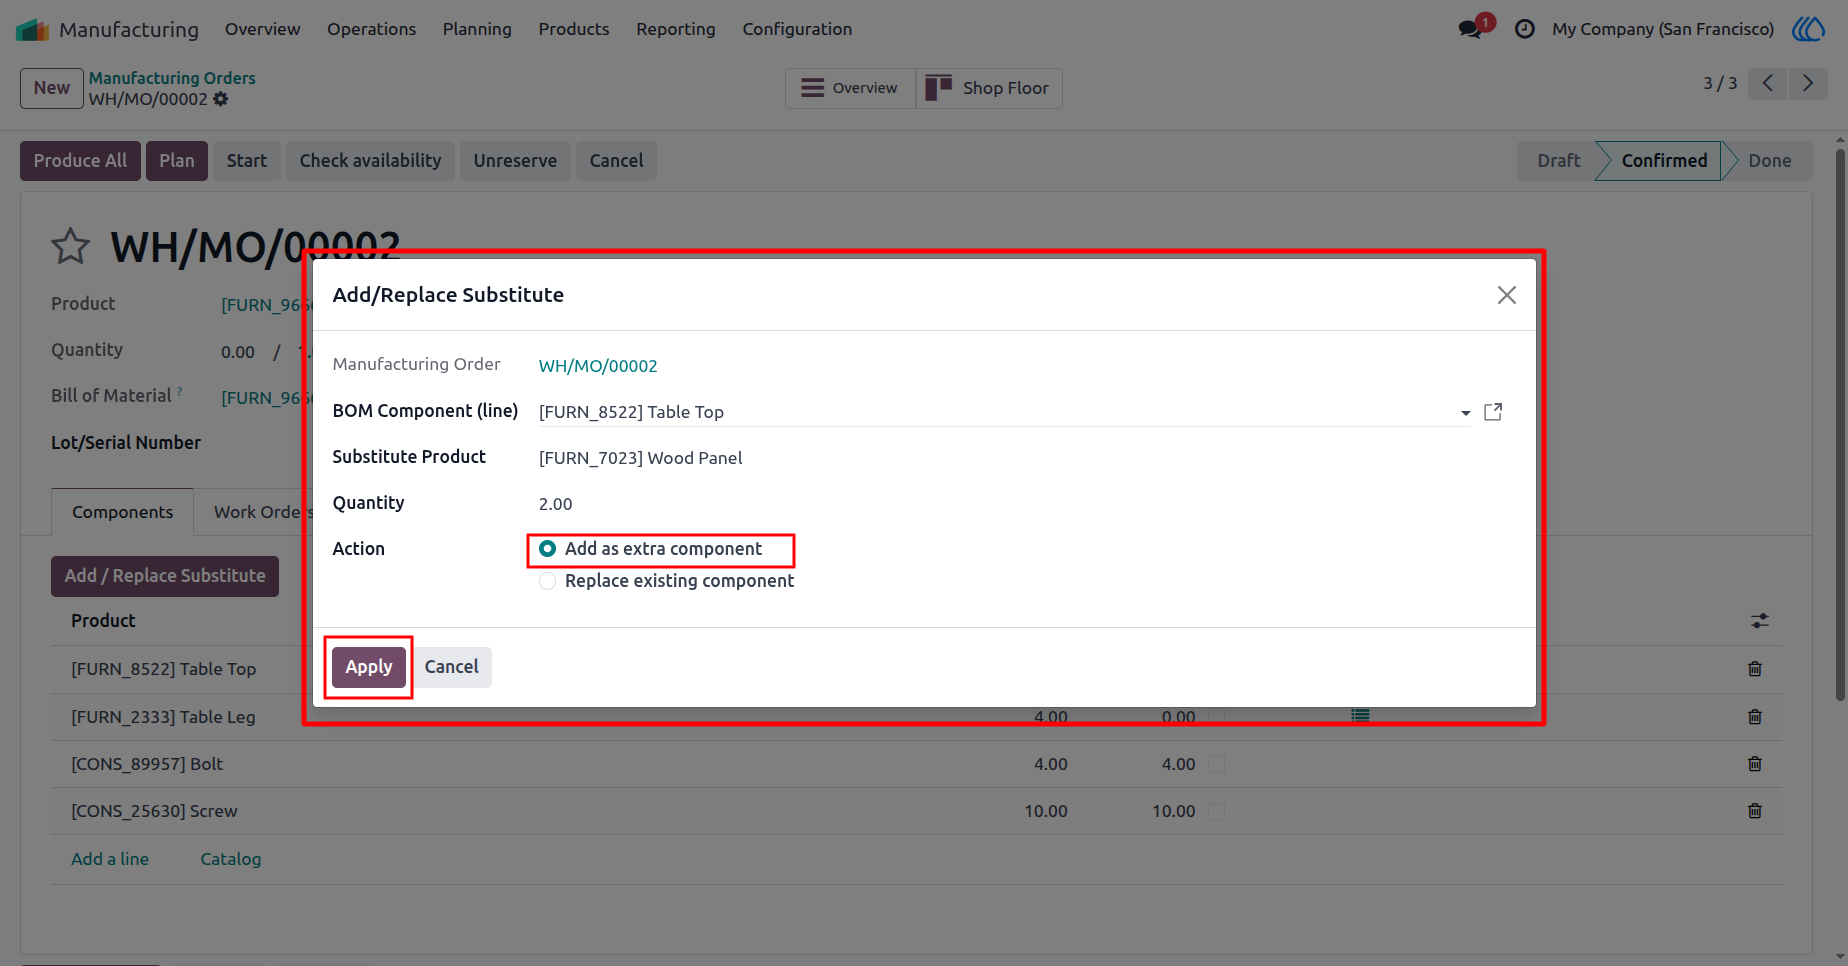Click the user avatar icon
The image size is (1848, 966).
tap(1808, 29)
